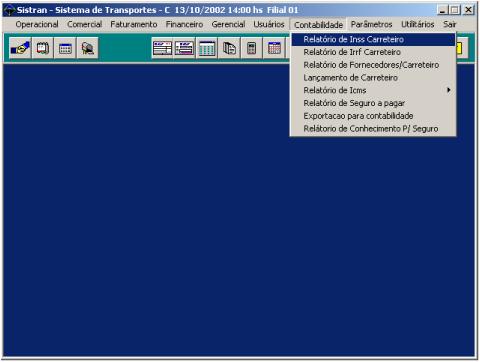
Task: Click the Sistran application title bar icon
Action: point(9,10)
